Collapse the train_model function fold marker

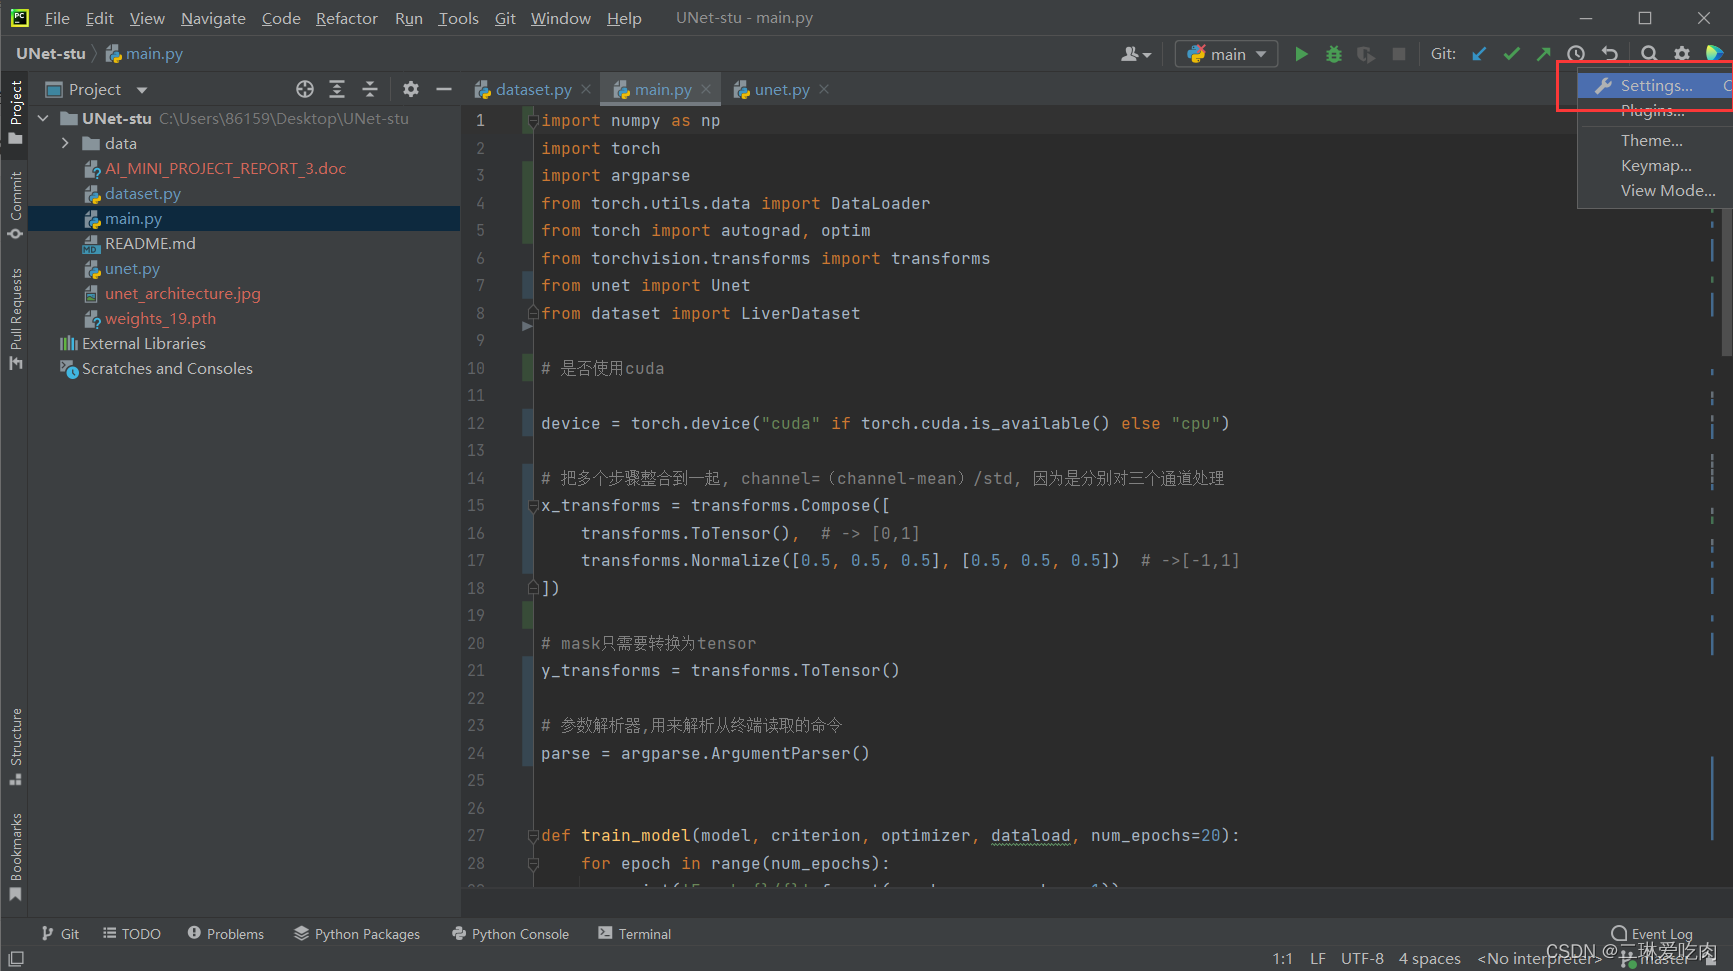[533, 836]
